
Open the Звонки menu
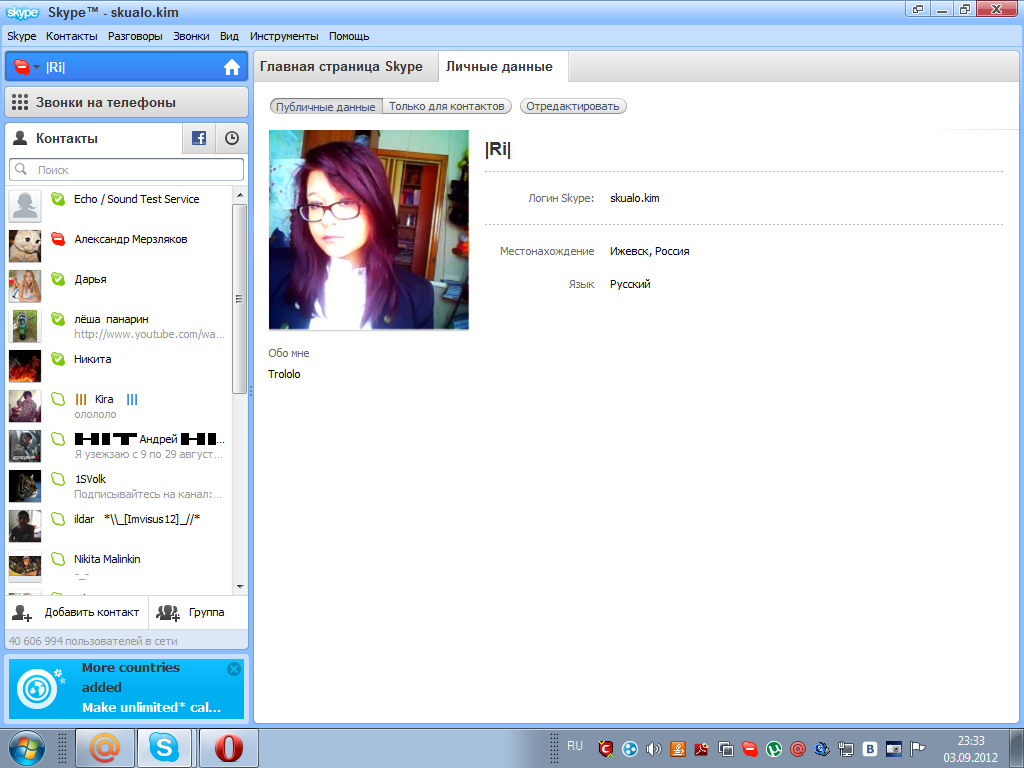pos(191,37)
